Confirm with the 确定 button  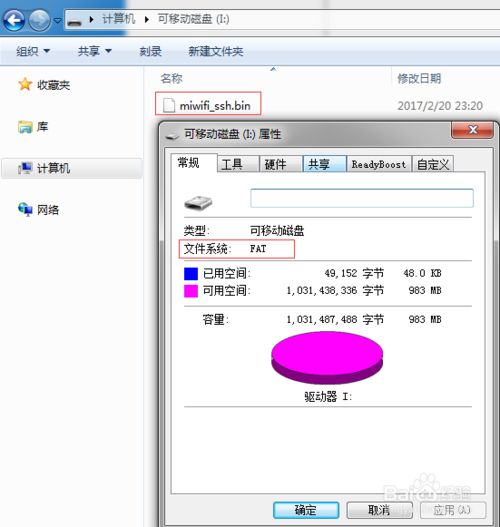[306, 510]
